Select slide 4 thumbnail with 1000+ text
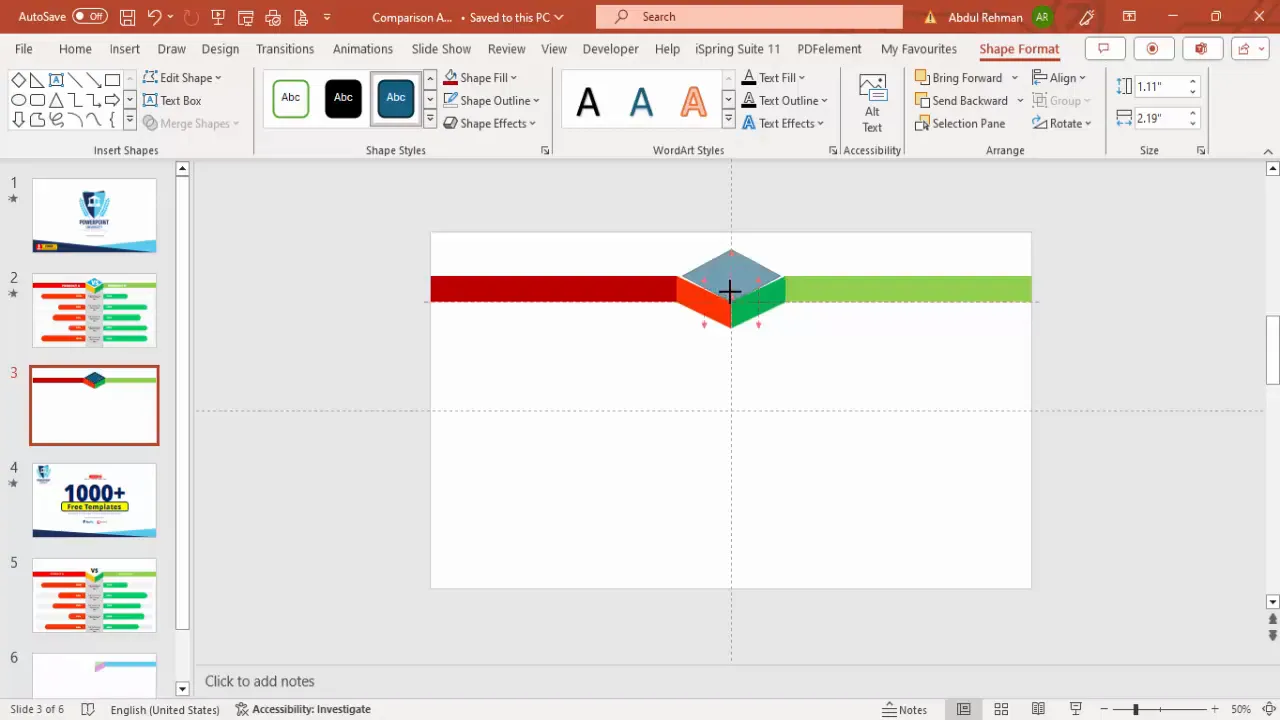 (x=94, y=500)
